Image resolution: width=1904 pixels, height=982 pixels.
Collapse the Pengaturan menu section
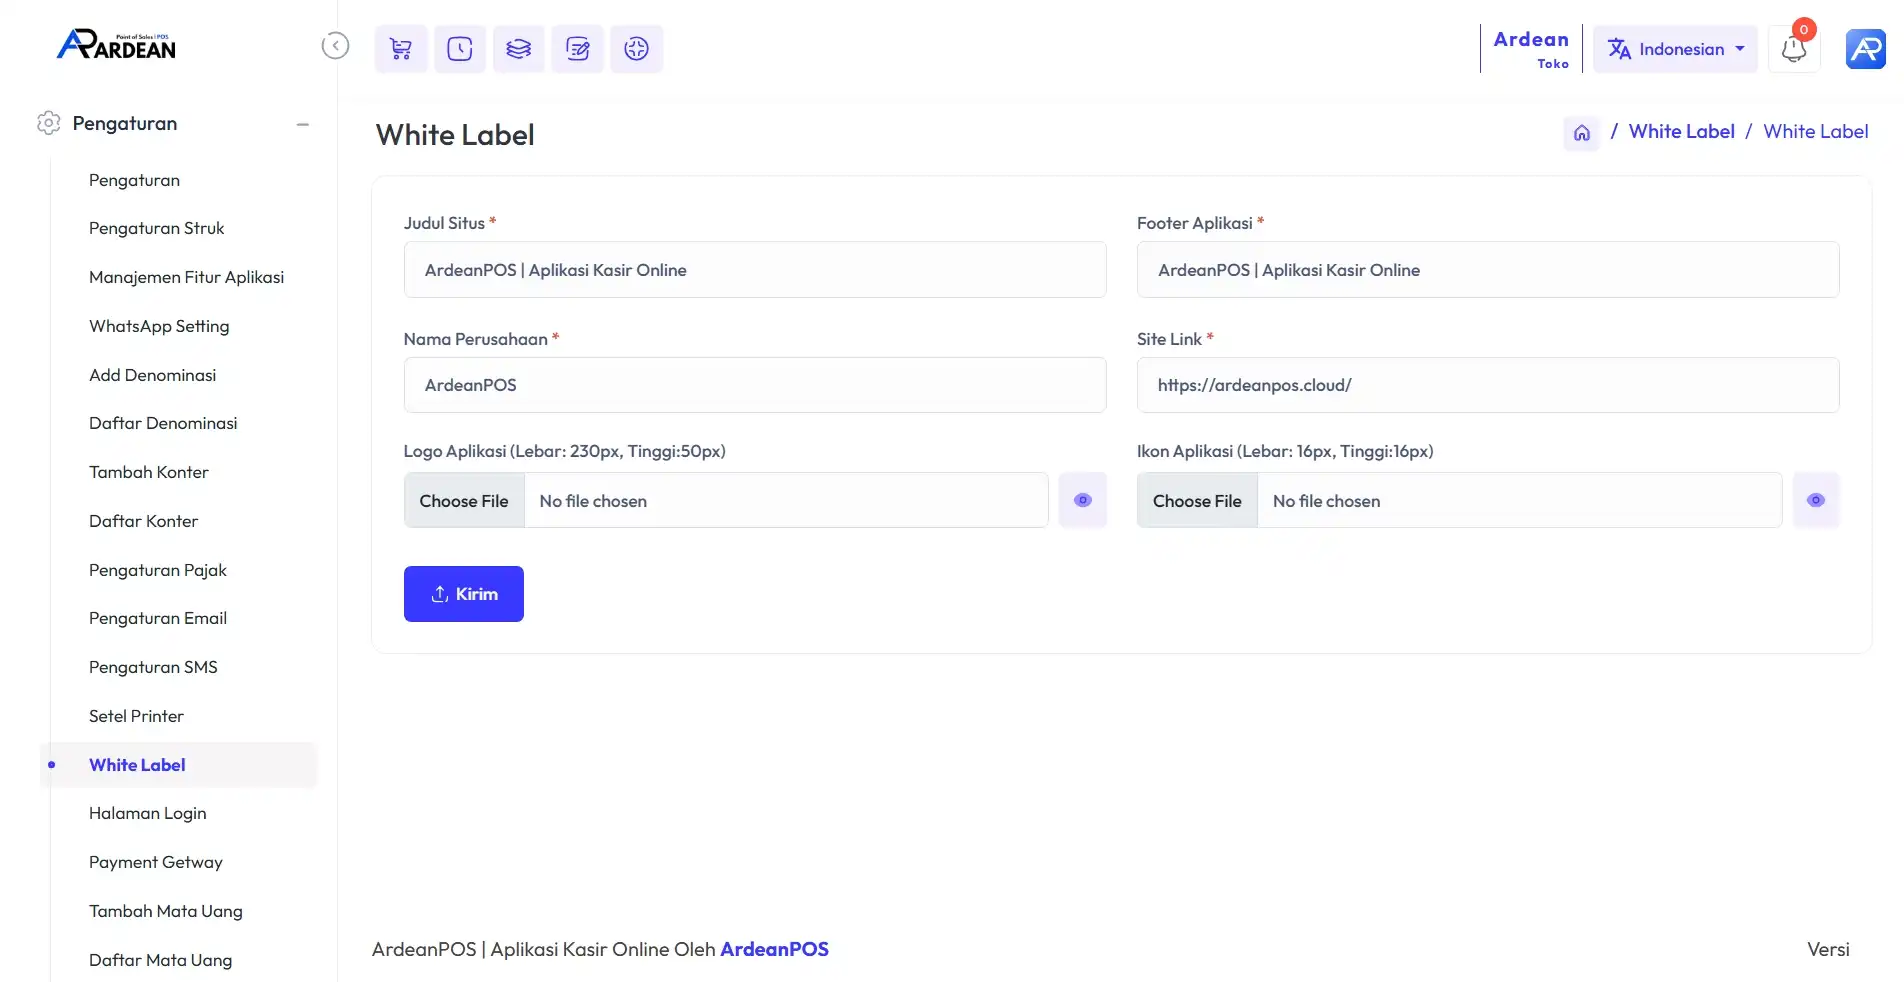[x=303, y=124]
